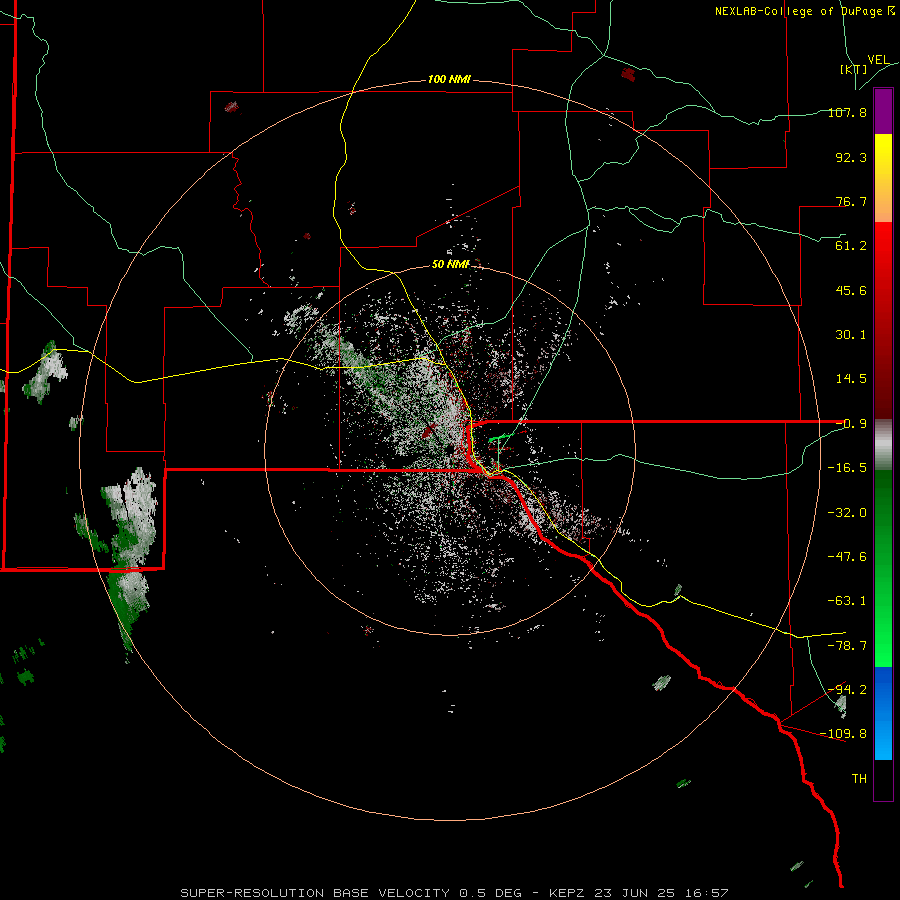Pick the blue segment of velocity color bar
This screenshot has height=900, width=900.
(883, 713)
